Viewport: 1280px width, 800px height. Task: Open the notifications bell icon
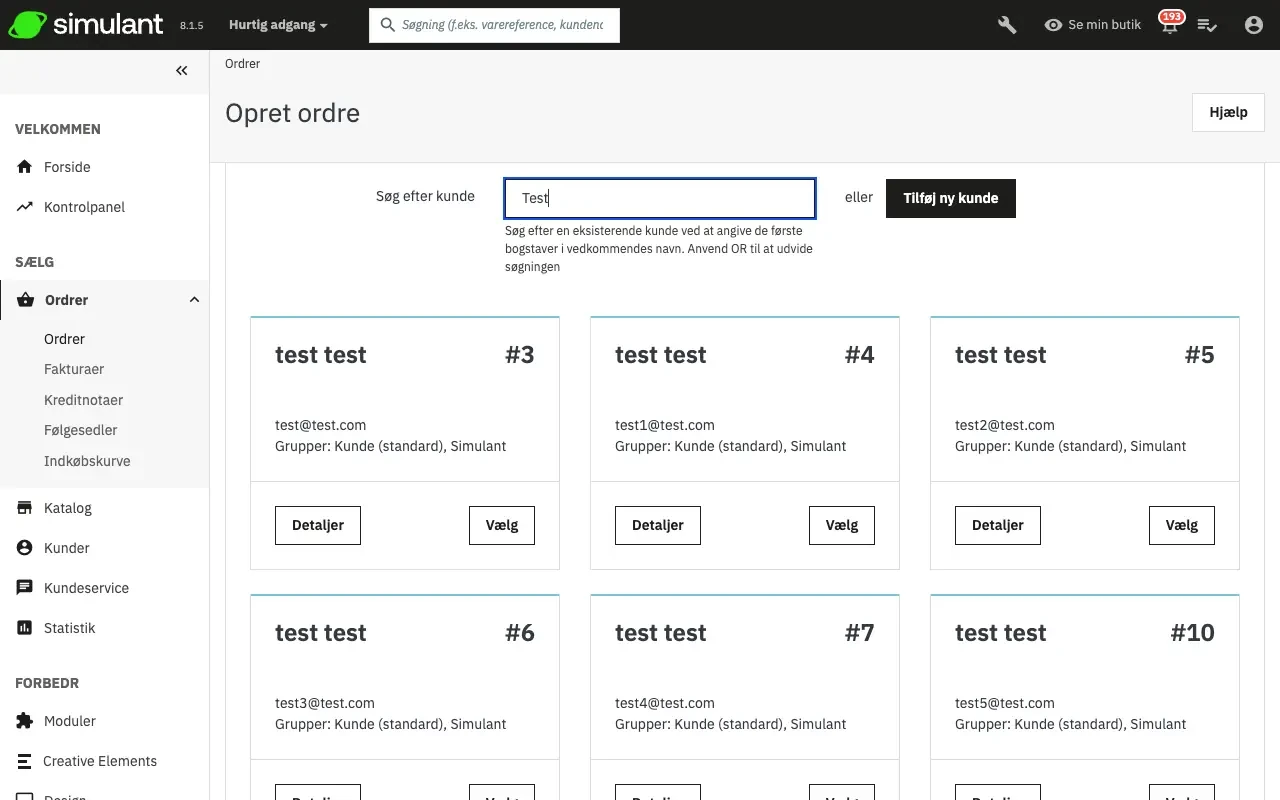point(1169,26)
